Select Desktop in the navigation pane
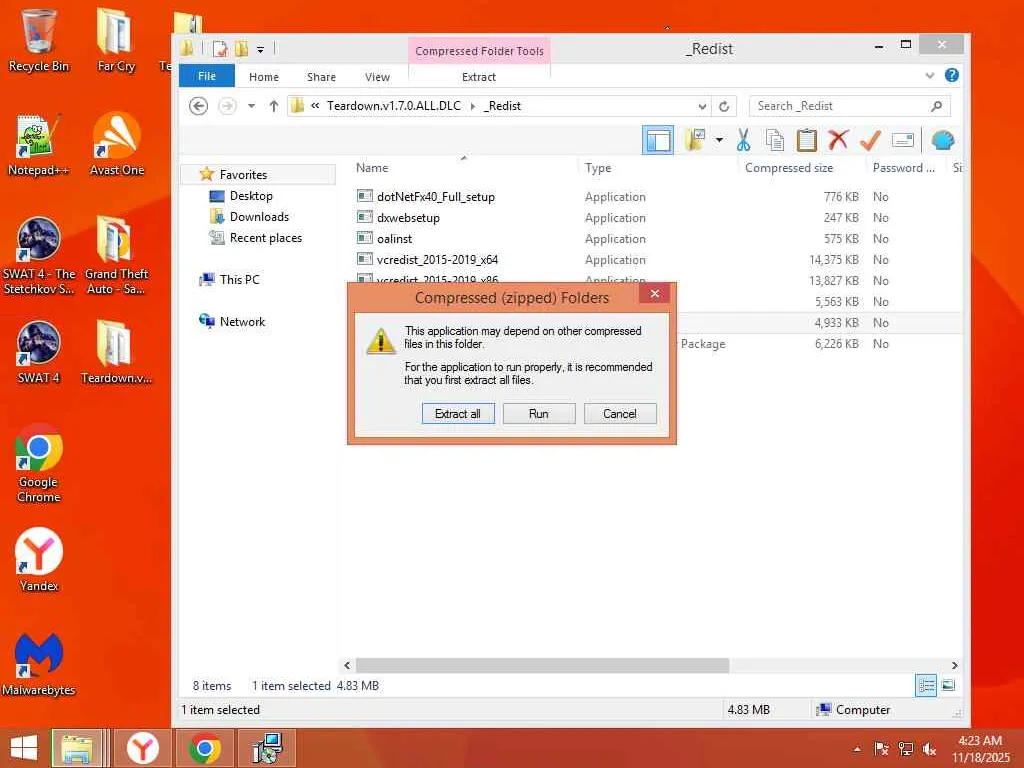1024x768 pixels. point(251,196)
